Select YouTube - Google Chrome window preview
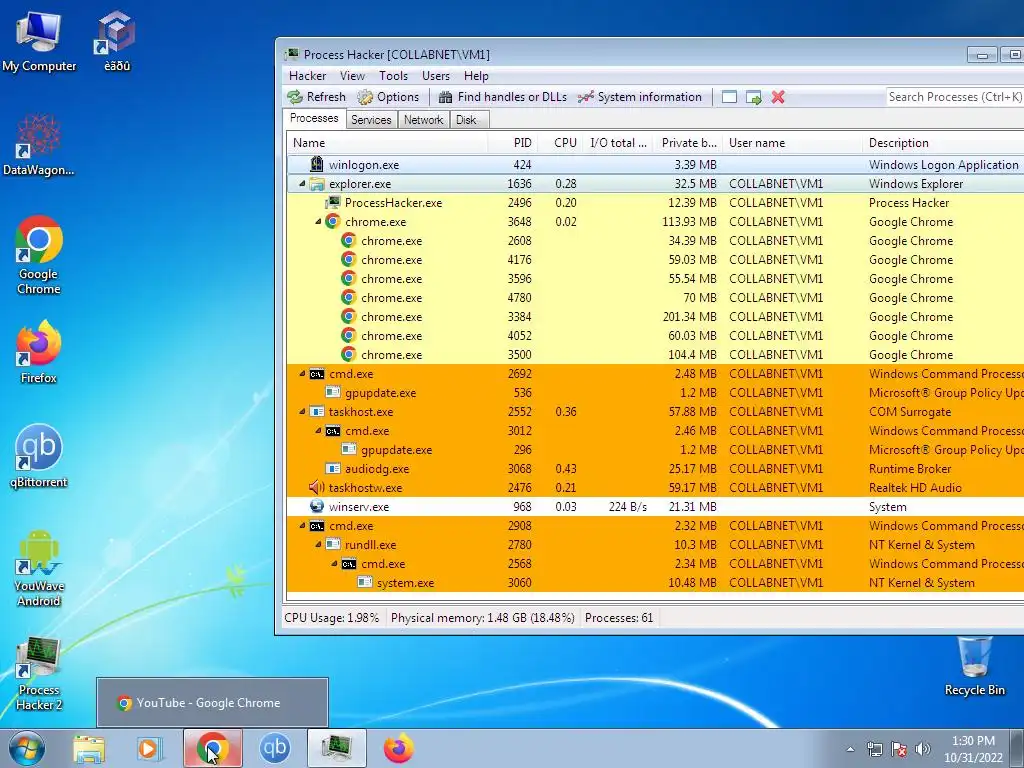Image resolution: width=1024 pixels, height=768 pixels. click(212, 703)
